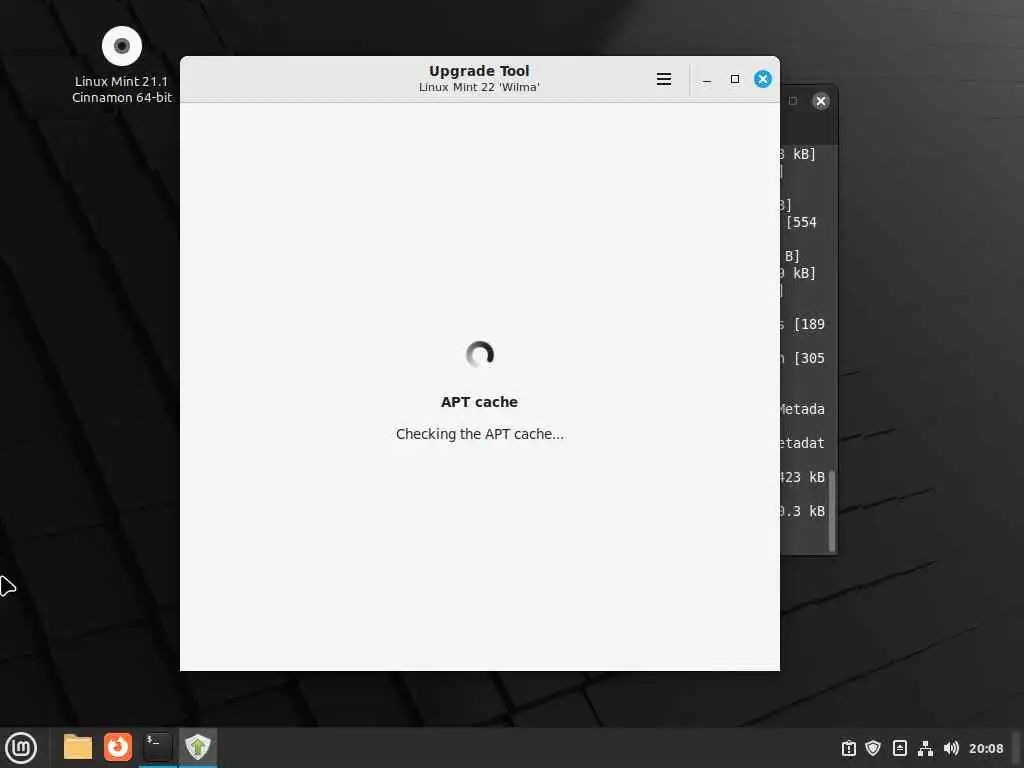Open the tray applet icon right of the shield

tap(899, 748)
